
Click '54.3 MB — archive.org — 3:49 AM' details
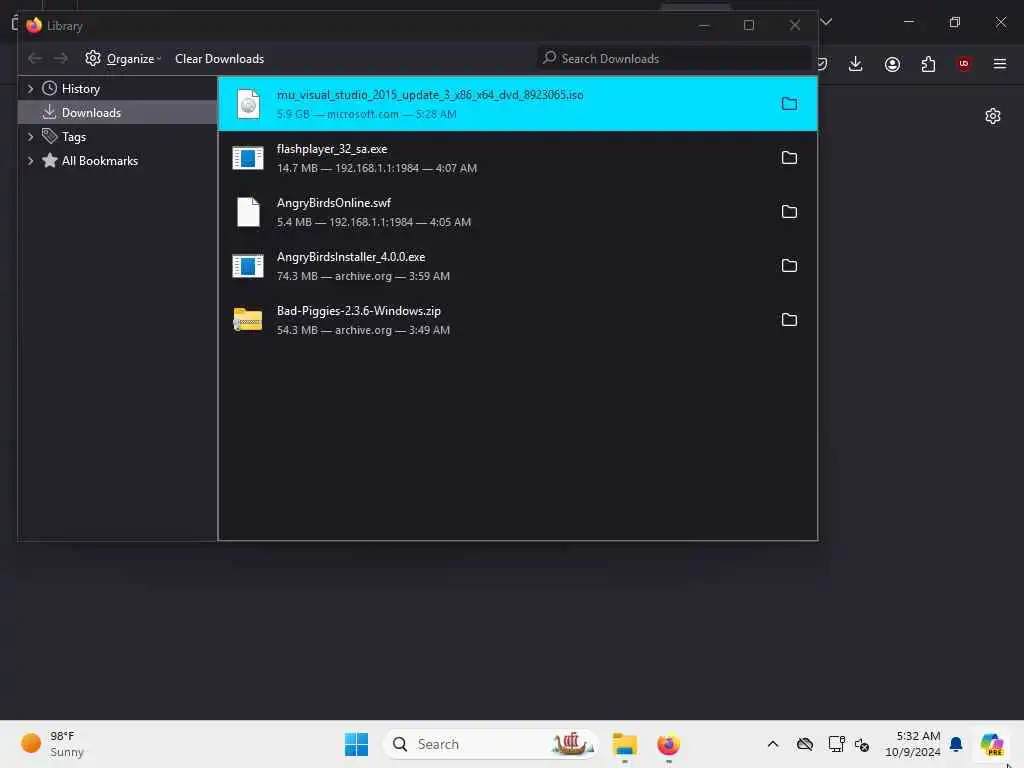[x=363, y=330]
